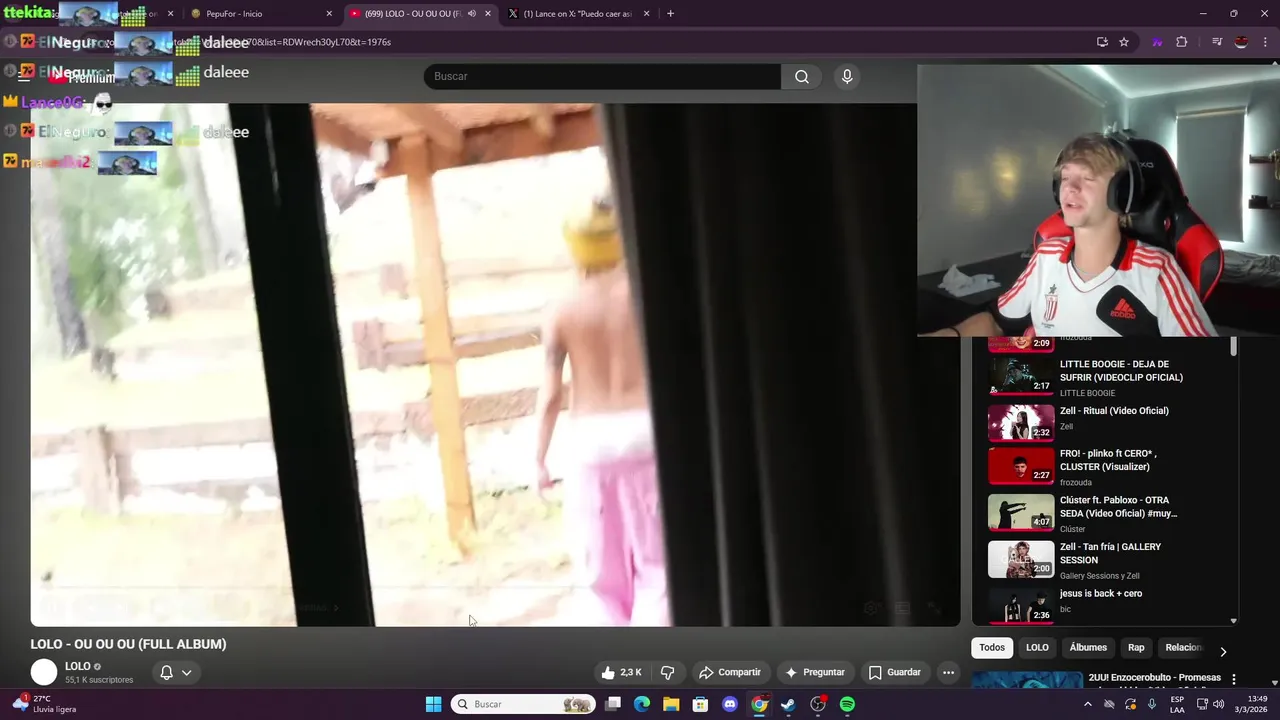1280x720 pixels.
Task: Open Microsoft Store from the taskbar
Action: tap(701, 704)
